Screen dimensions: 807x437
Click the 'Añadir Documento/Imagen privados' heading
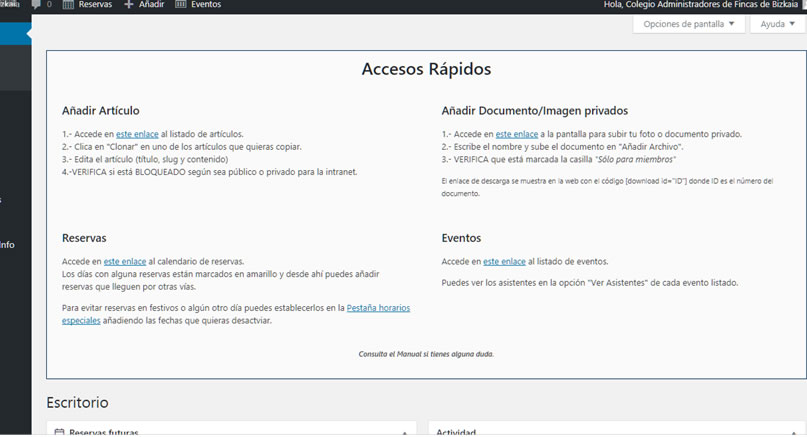(535, 111)
